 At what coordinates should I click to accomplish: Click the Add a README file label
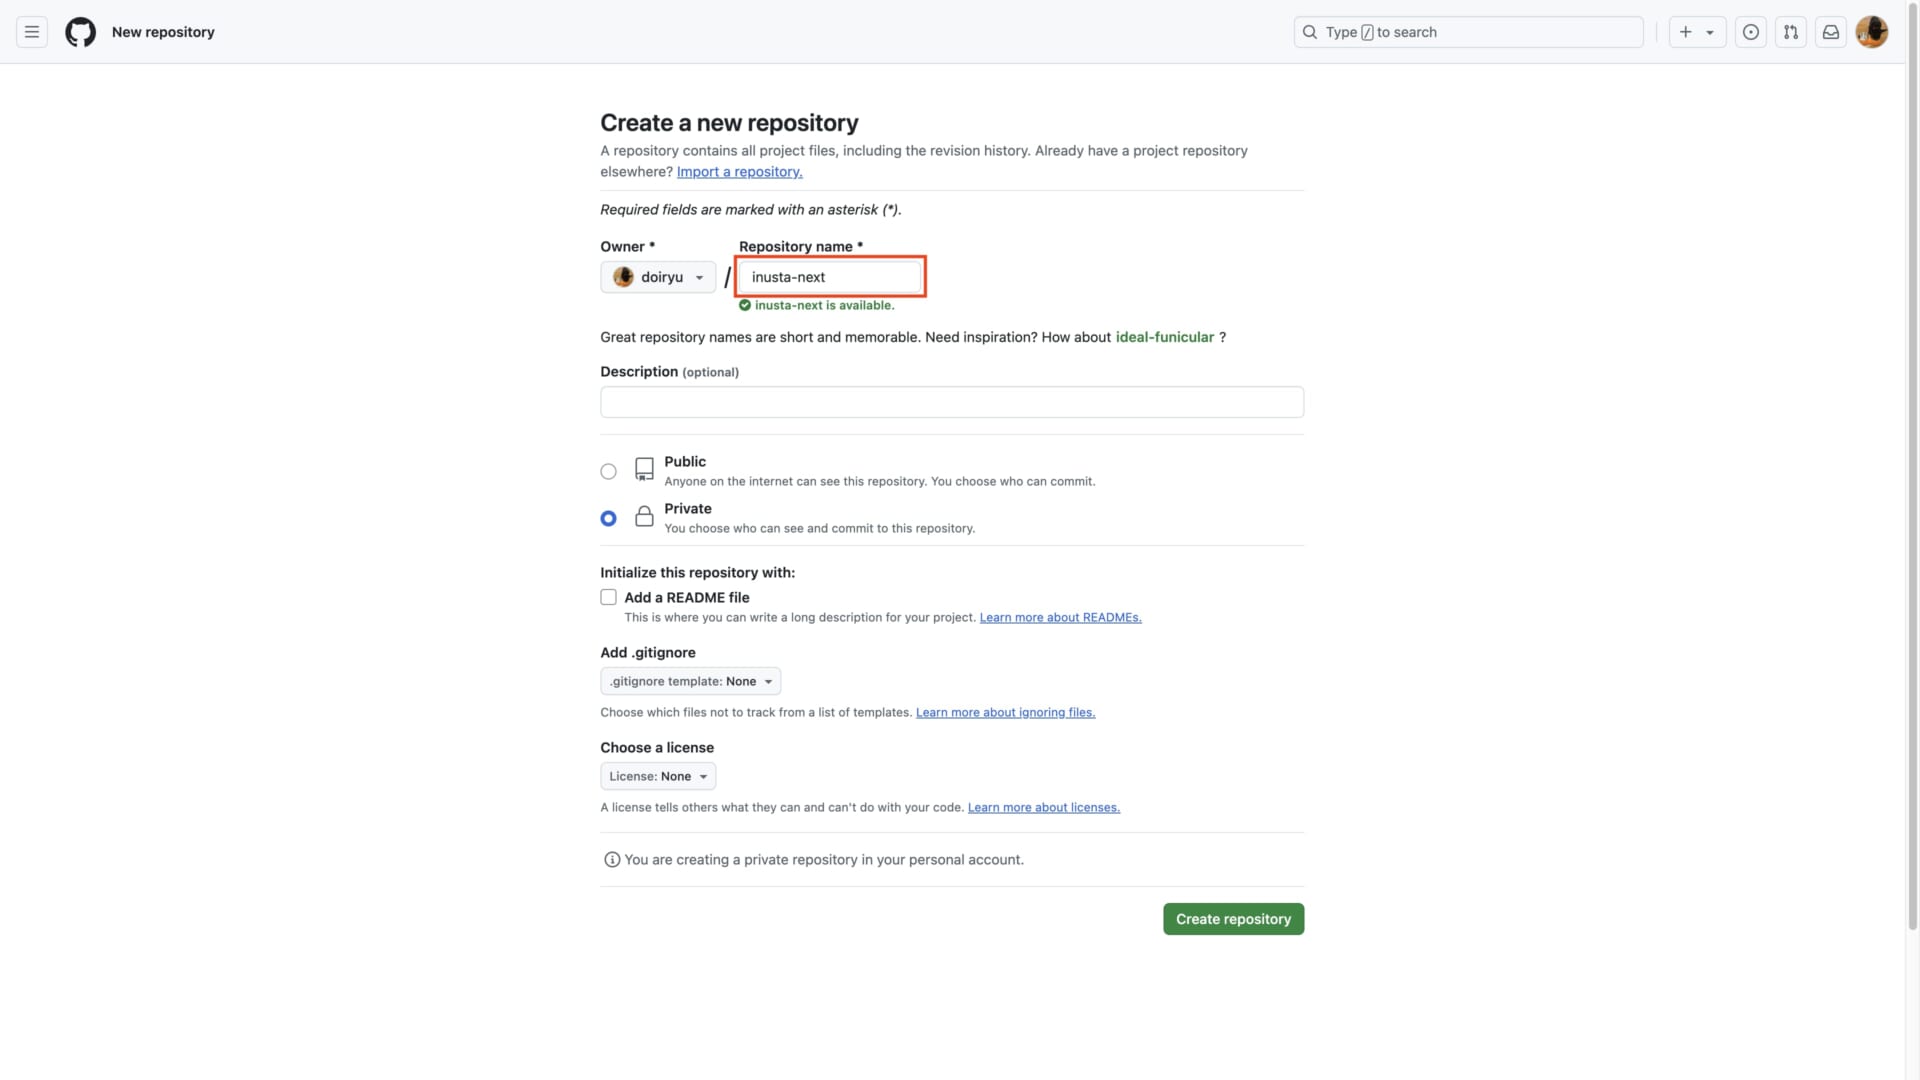(x=686, y=598)
